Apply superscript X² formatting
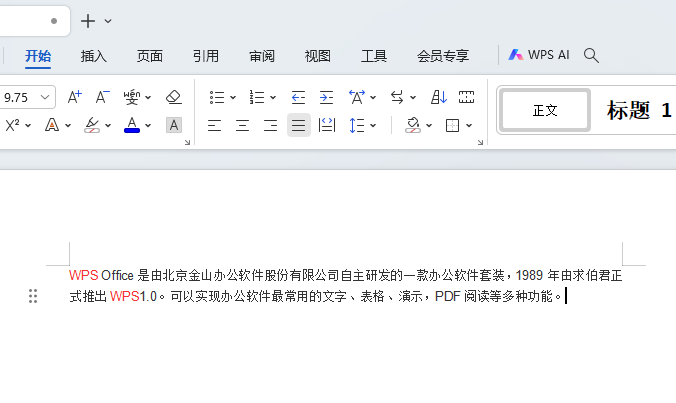This screenshot has height=403, width=676. (13, 125)
